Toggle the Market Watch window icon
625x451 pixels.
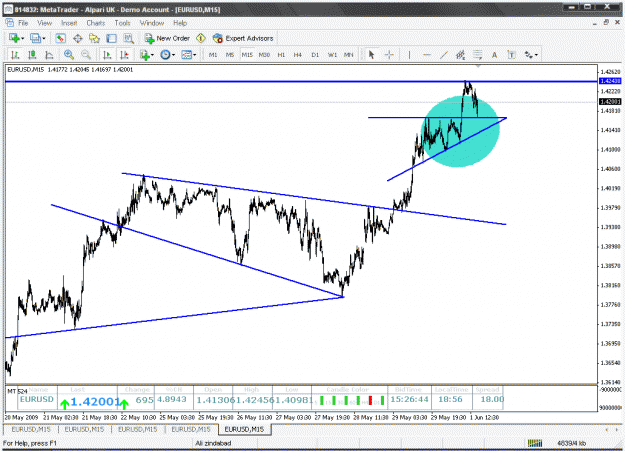pyautogui.click(x=61, y=38)
